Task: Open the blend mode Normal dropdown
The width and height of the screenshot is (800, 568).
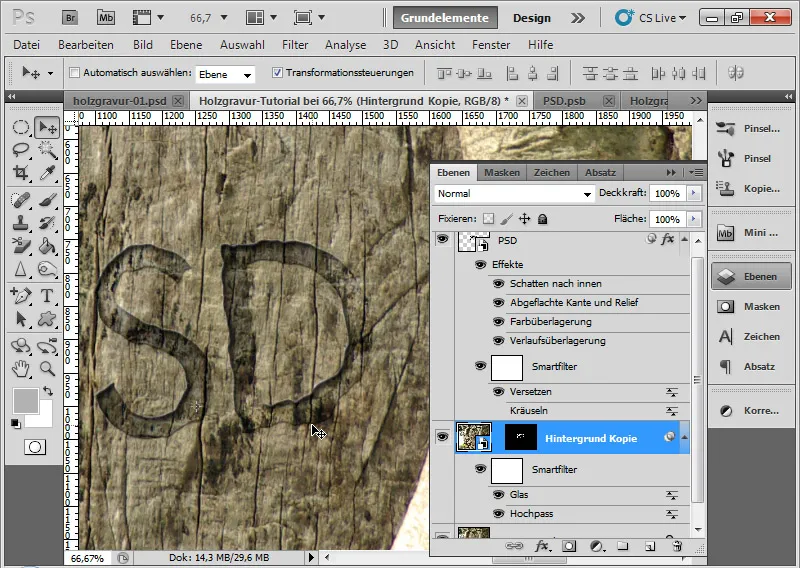Action: (x=514, y=193)
